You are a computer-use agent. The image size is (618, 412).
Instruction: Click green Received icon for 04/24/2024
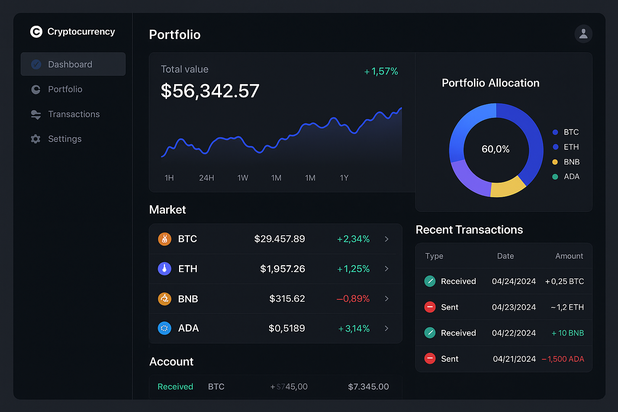[430, 281]
